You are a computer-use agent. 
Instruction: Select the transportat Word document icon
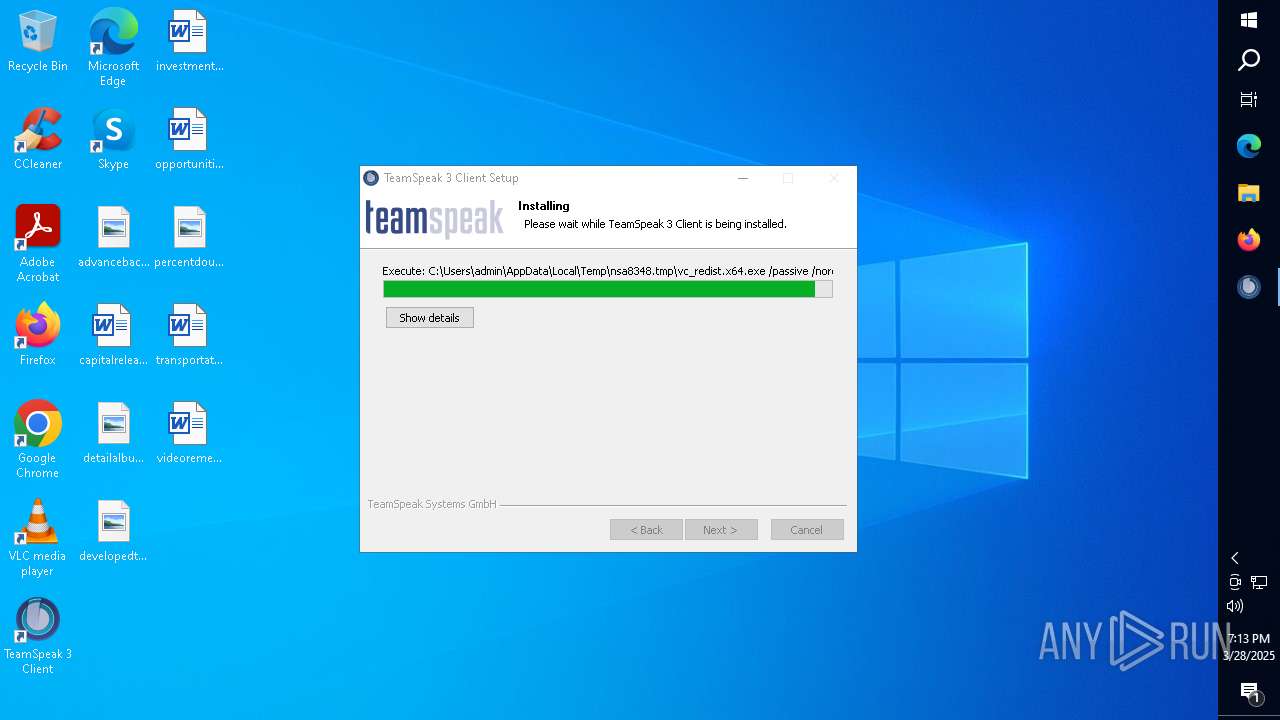[x=189, y=335]
